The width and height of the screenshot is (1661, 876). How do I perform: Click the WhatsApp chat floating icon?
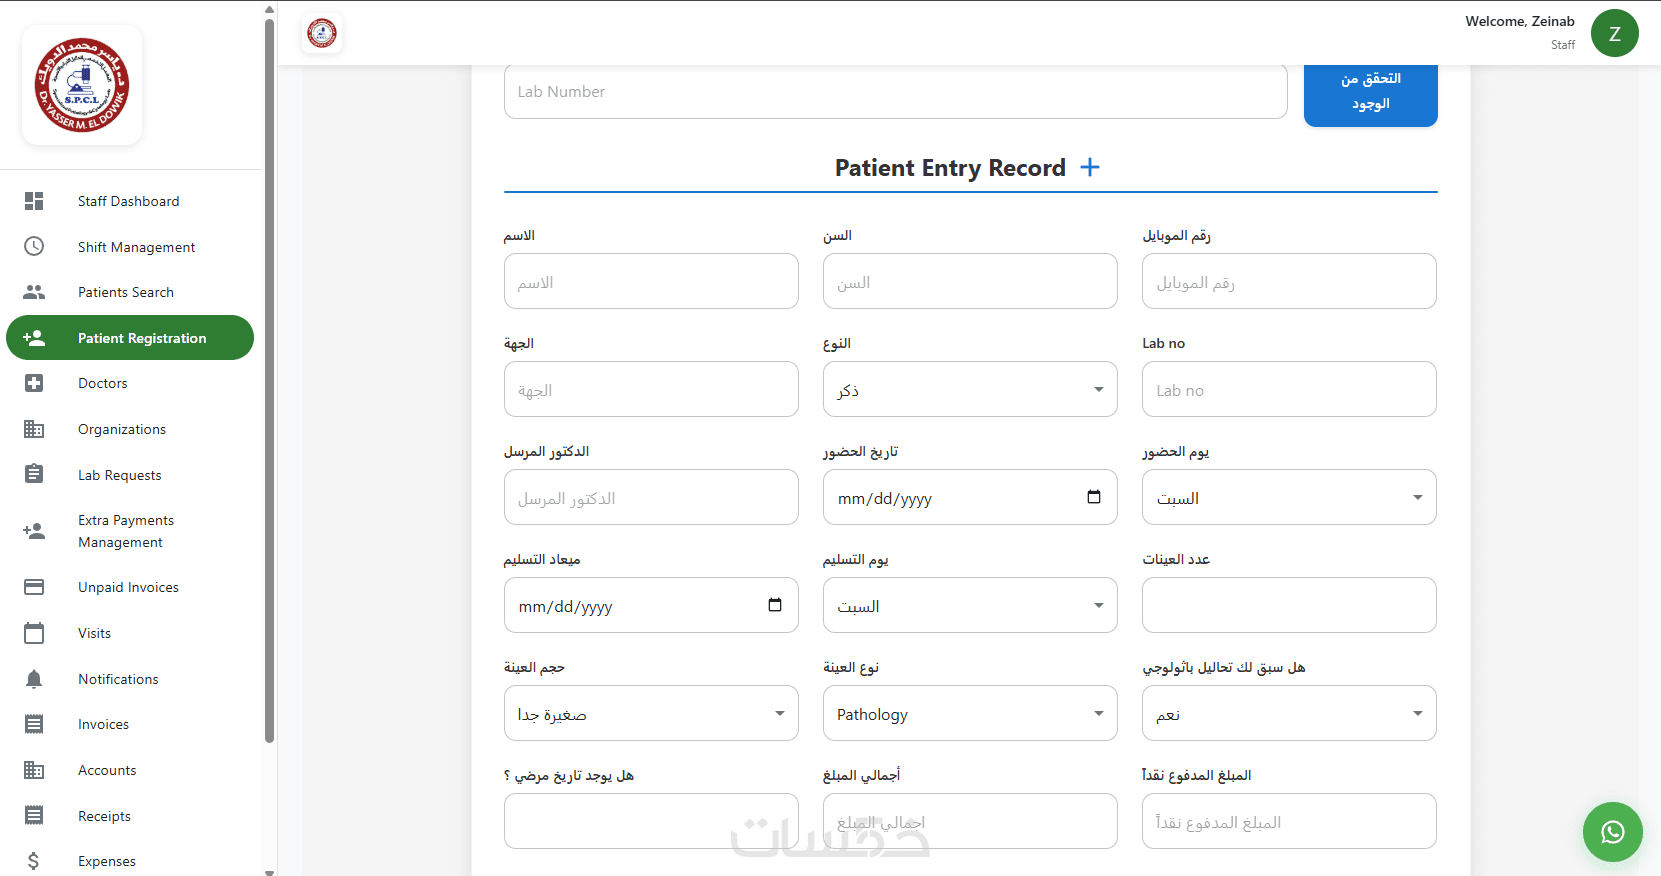point(1612,832)
